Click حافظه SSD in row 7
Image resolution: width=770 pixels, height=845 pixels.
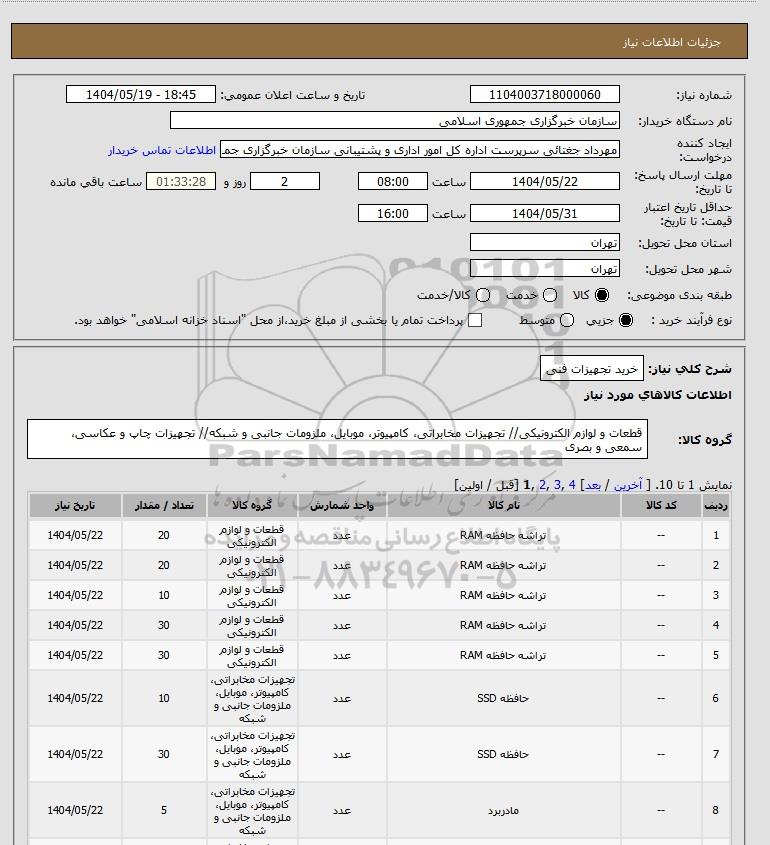(503, 754)
